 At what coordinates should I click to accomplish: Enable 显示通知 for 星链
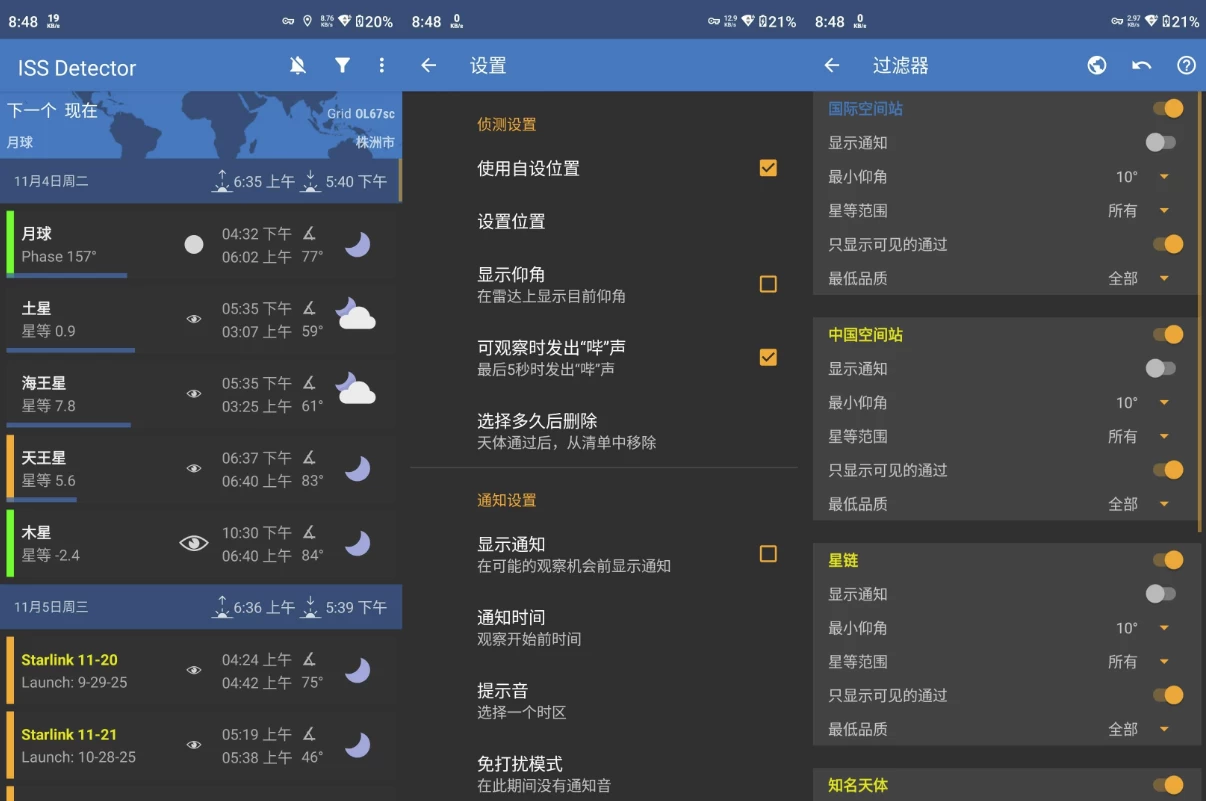[1160, 593]
